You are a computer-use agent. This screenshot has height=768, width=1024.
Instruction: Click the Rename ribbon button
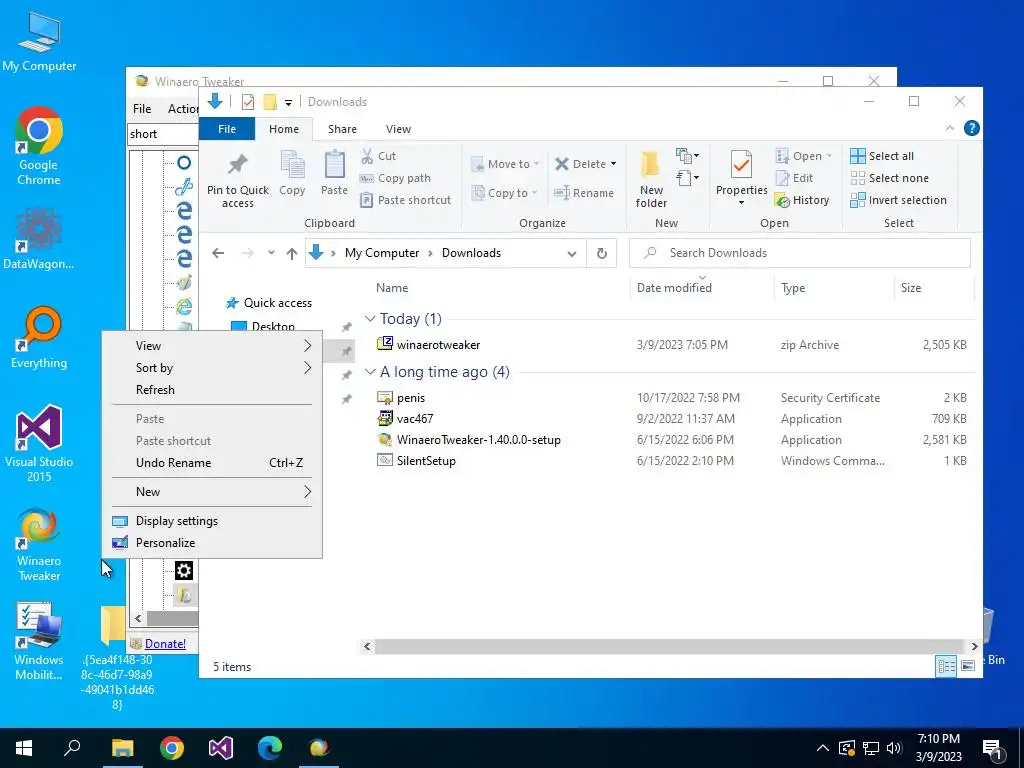(584, 193)
